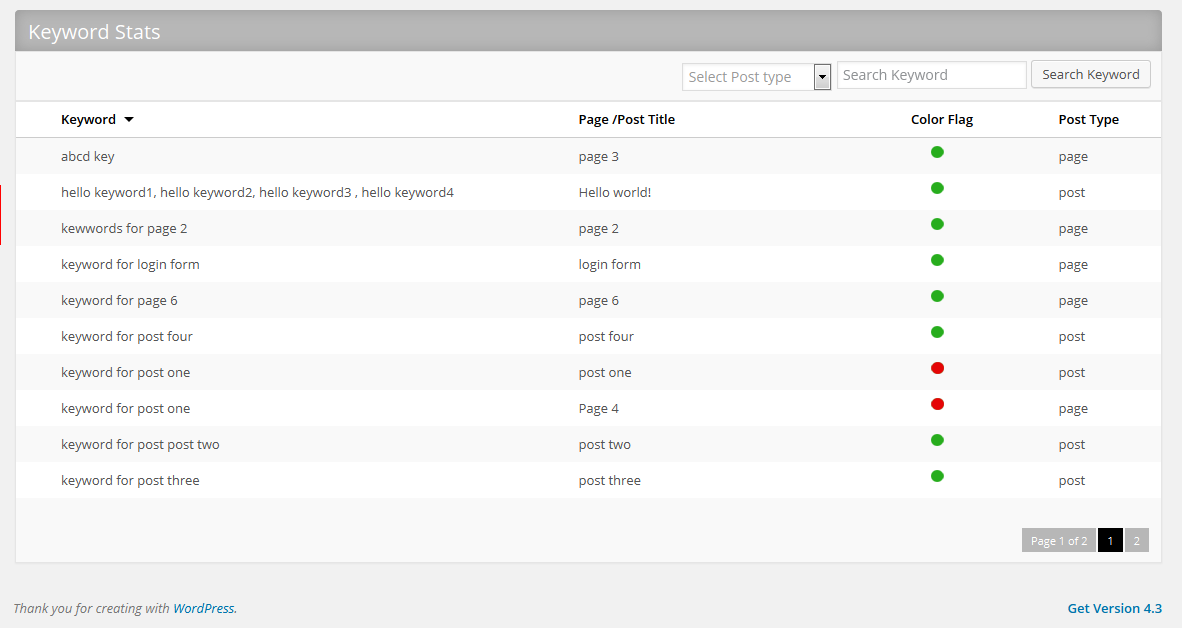The height and width of the screenshot is (628, 1182).
Task: Click the green flag dot for login form
Action: (937, 260)
